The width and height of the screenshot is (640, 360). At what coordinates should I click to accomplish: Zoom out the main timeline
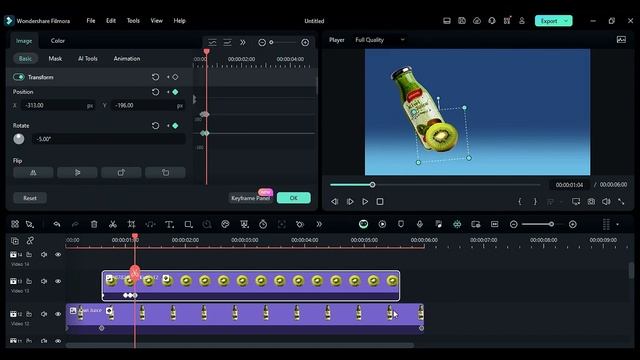[x=513, y=224]
